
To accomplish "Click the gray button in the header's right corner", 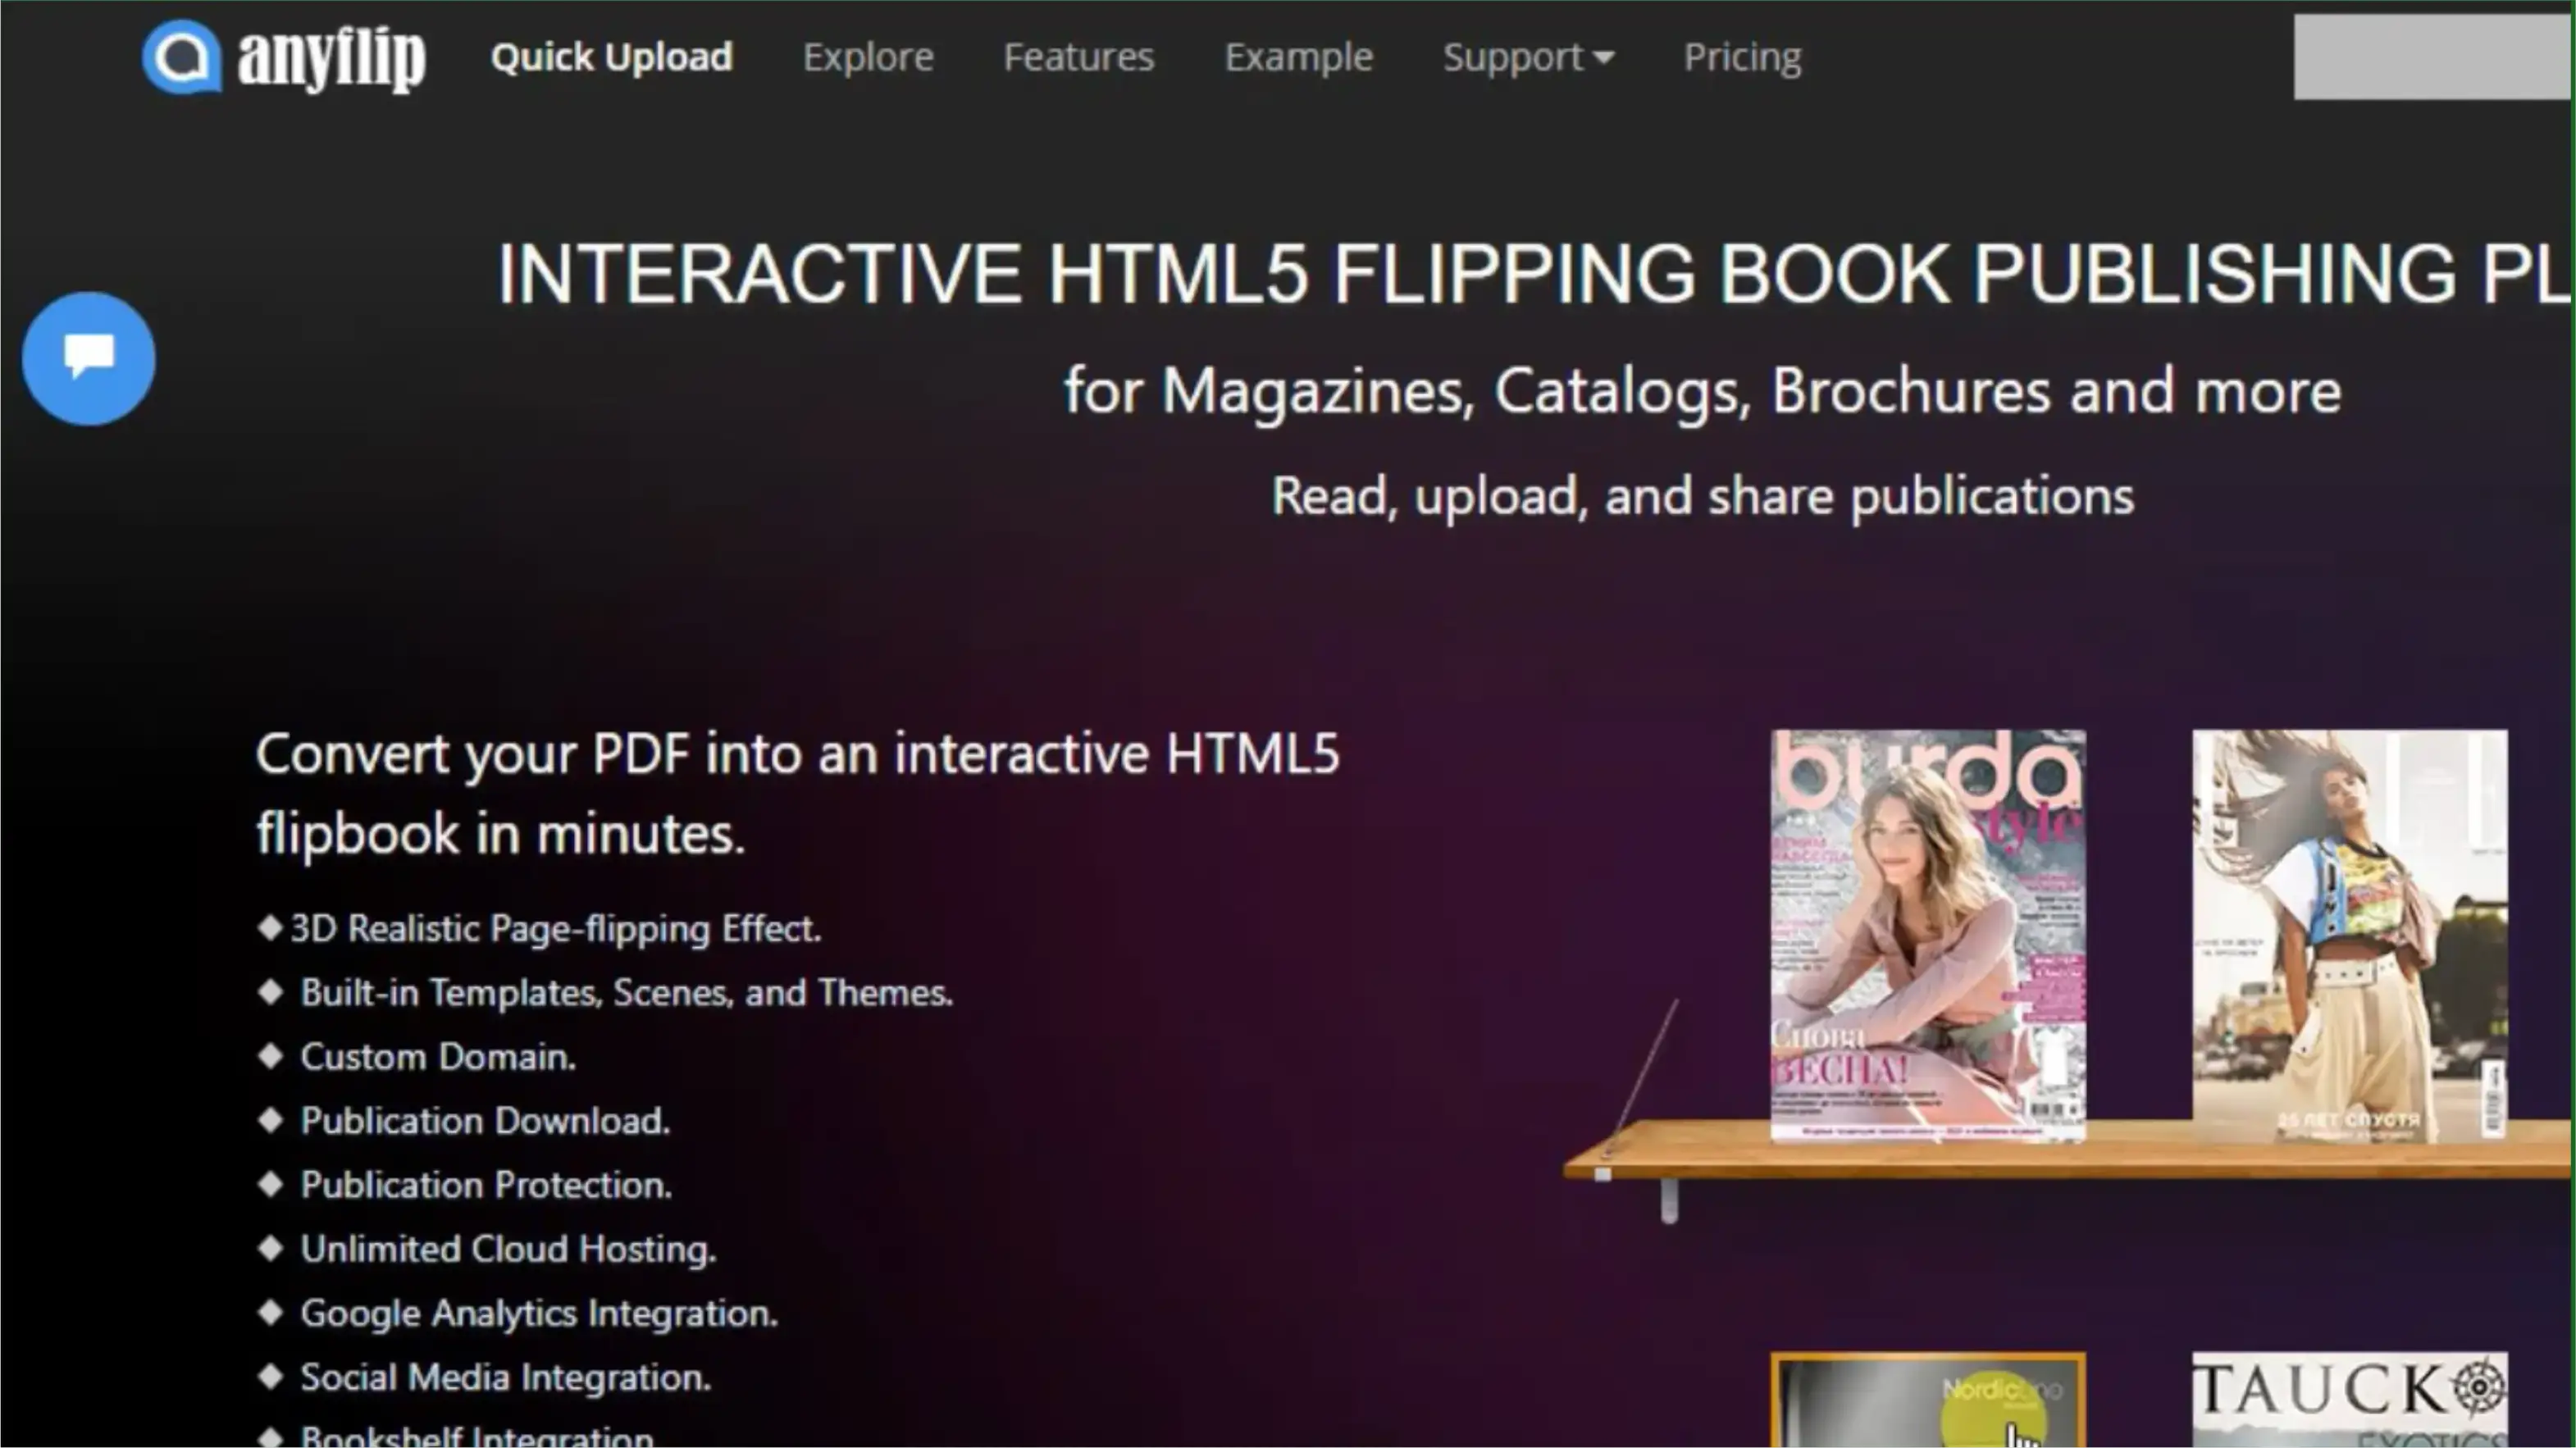I will coord(2432,57).
